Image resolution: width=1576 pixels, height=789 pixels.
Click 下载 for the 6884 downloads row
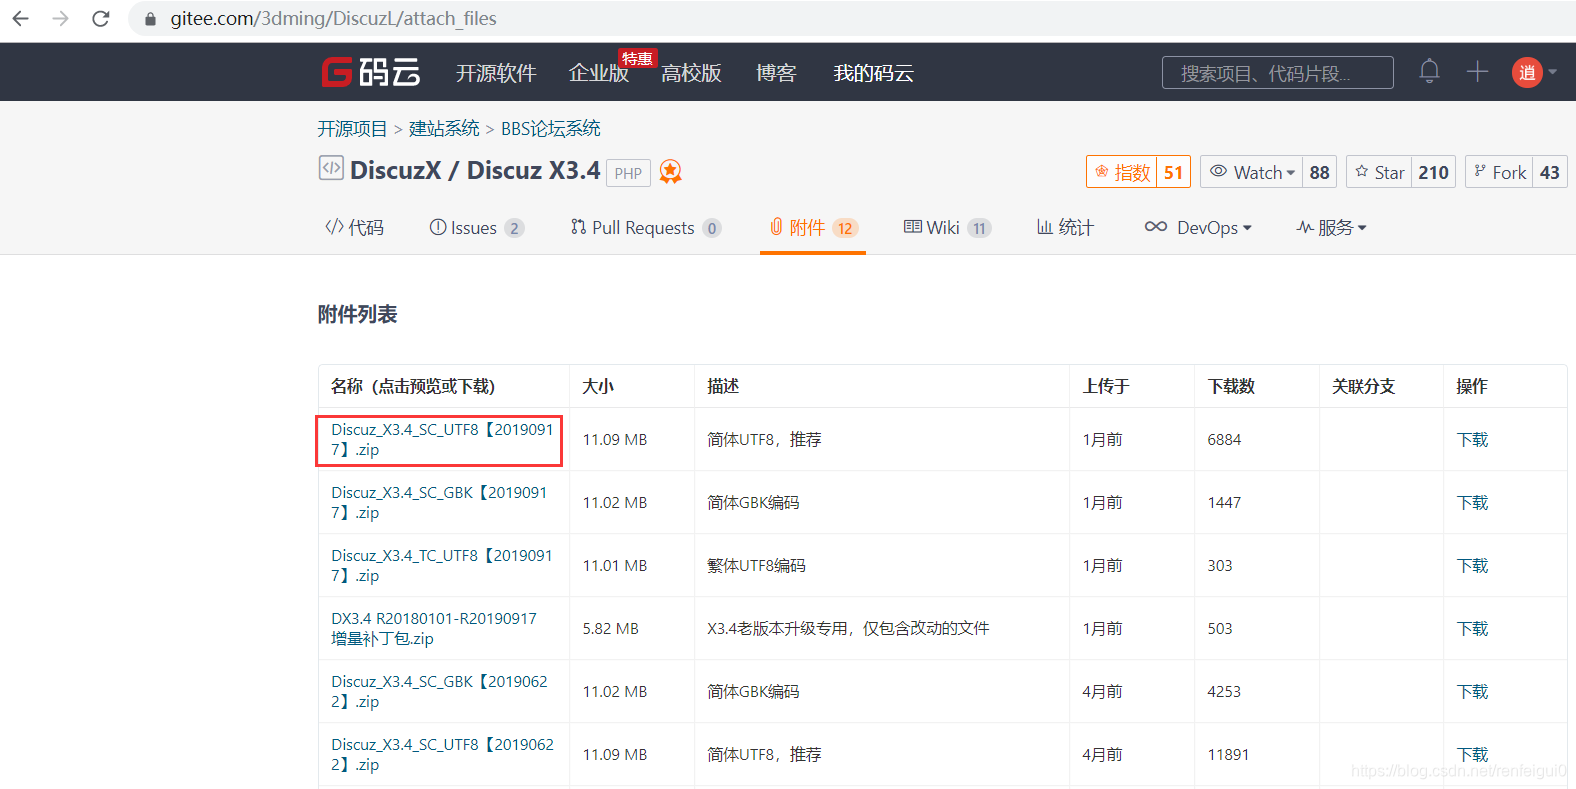coord(1472,440)
